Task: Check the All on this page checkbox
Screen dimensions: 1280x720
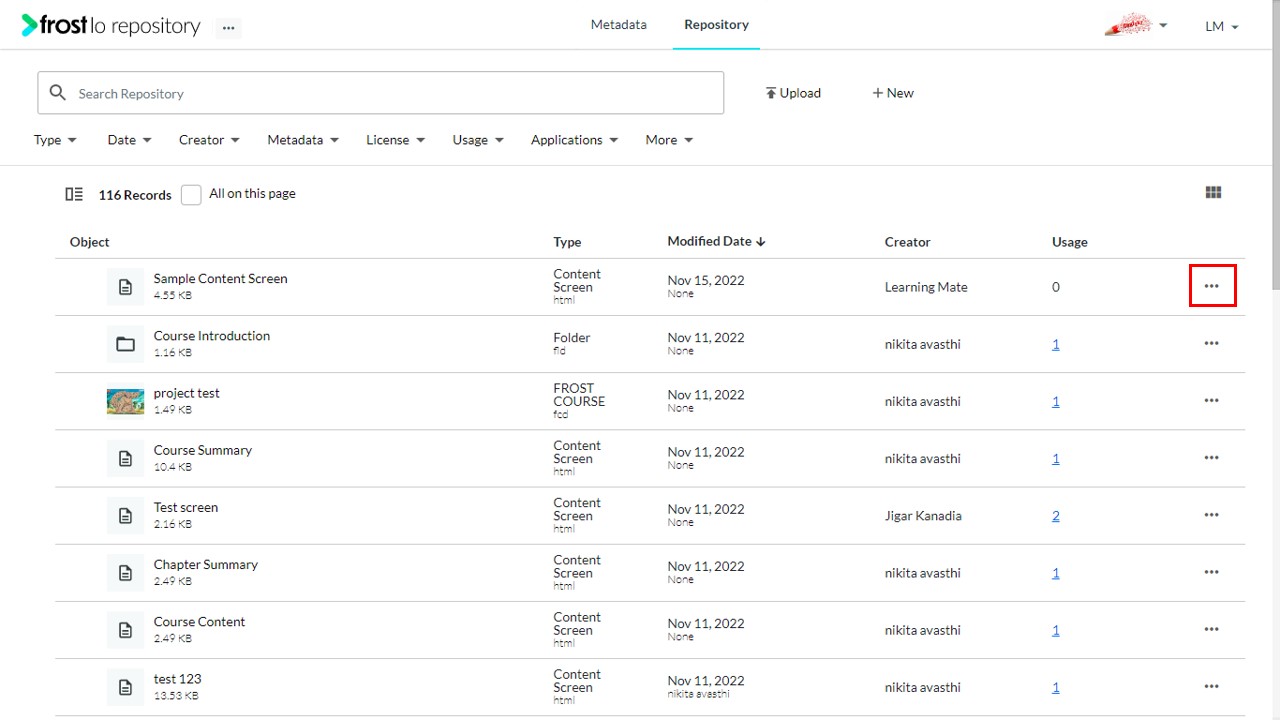Action: pyautogui.click(x=191, y=195)
